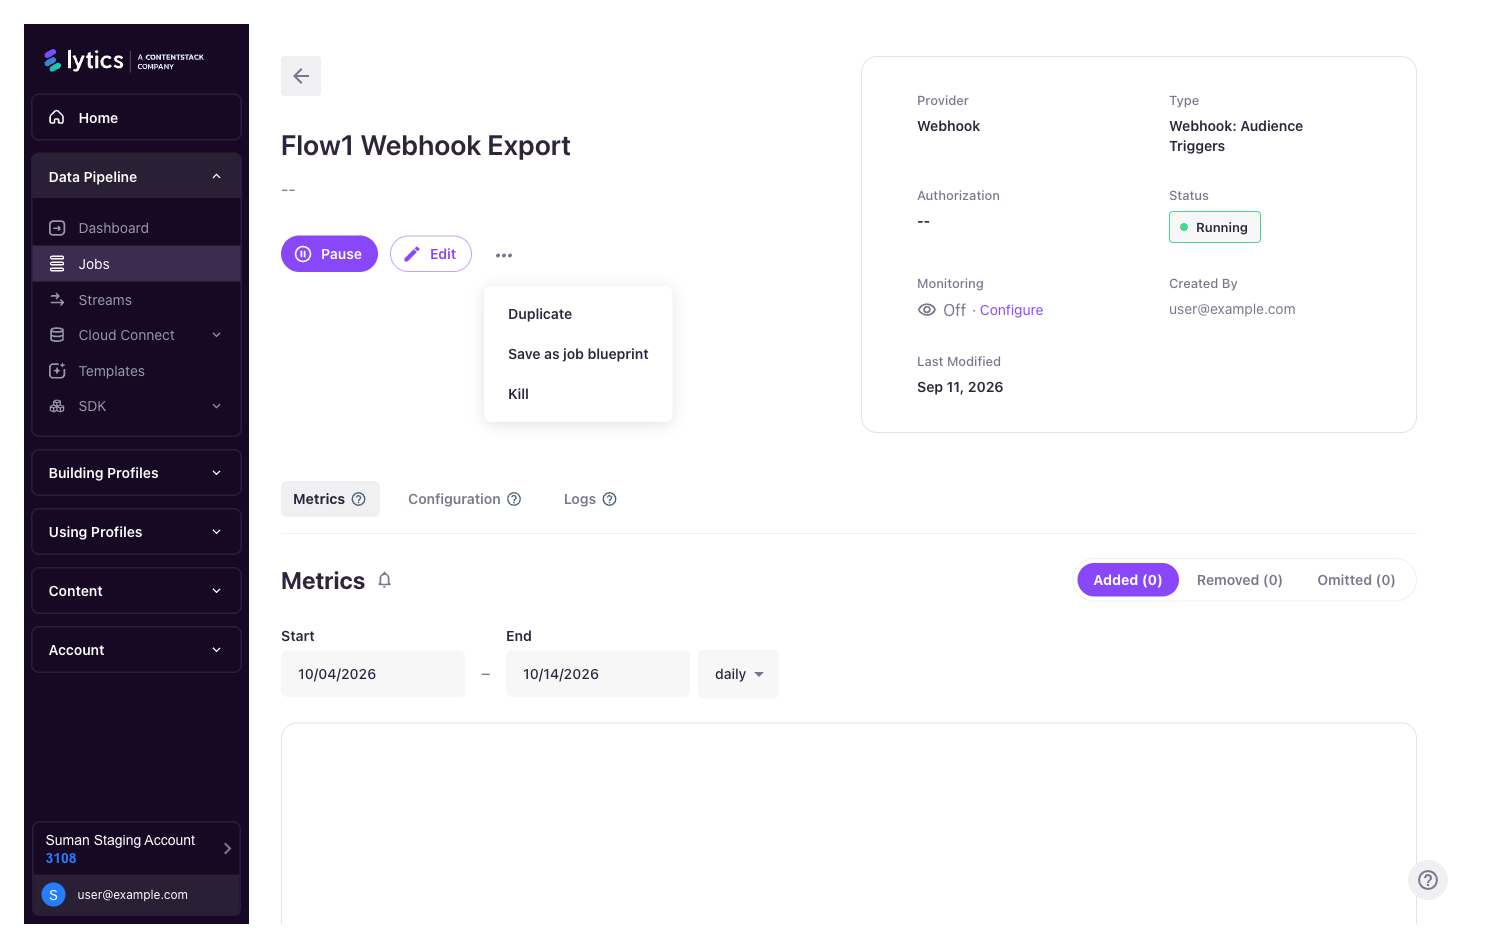This screenshot has width=1488, height=948.
Task: Click the Lytics logo
Action: (x=123, y=60)
